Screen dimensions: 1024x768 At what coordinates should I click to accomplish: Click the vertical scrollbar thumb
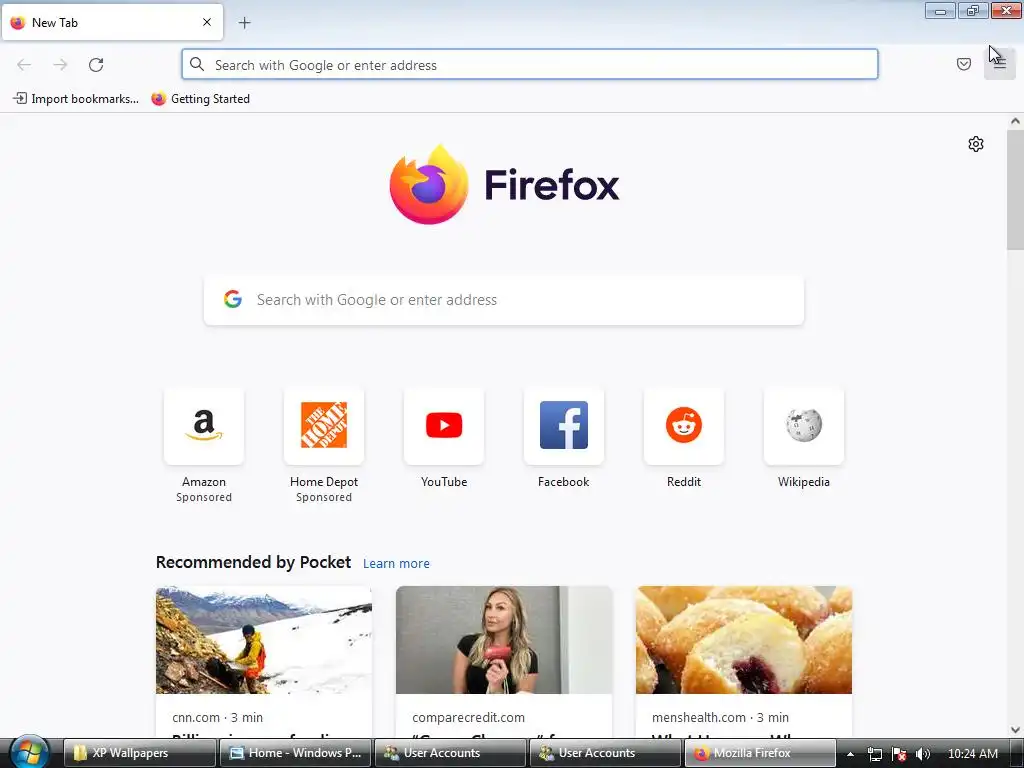click(1015, 189)
